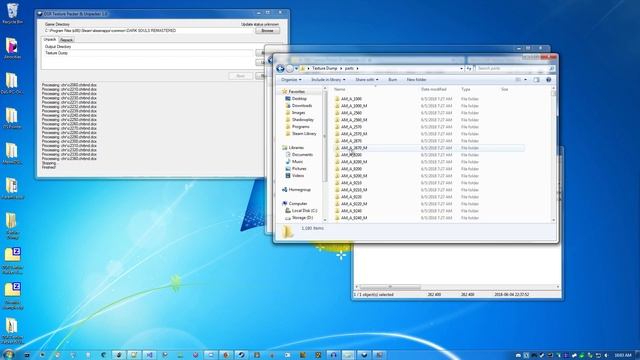Click the Output Directory Texture Dump field

pos(149,53)
